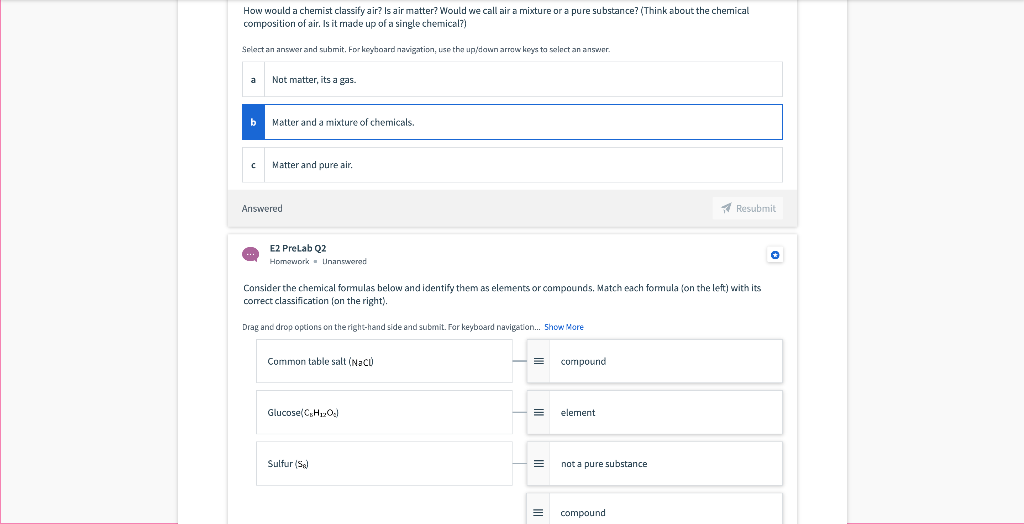
Task: Select answer a 'Not matter, its a gas.'
Action: click(512, 80)
